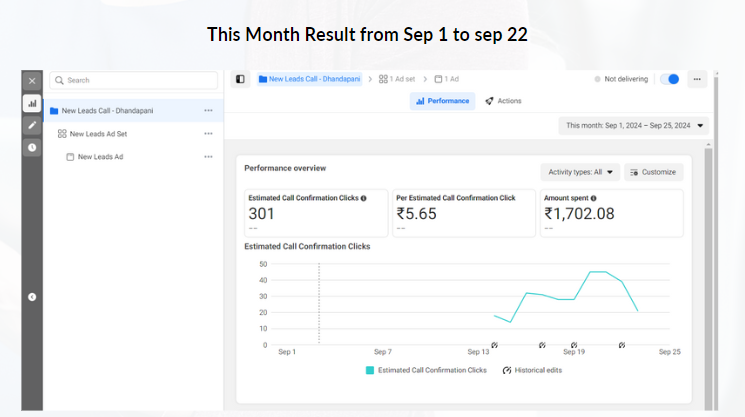Image resolution: width=745 pixels, height=417 pixels.
Task: Open the This month date range dropdown
Action: (634, 125)
